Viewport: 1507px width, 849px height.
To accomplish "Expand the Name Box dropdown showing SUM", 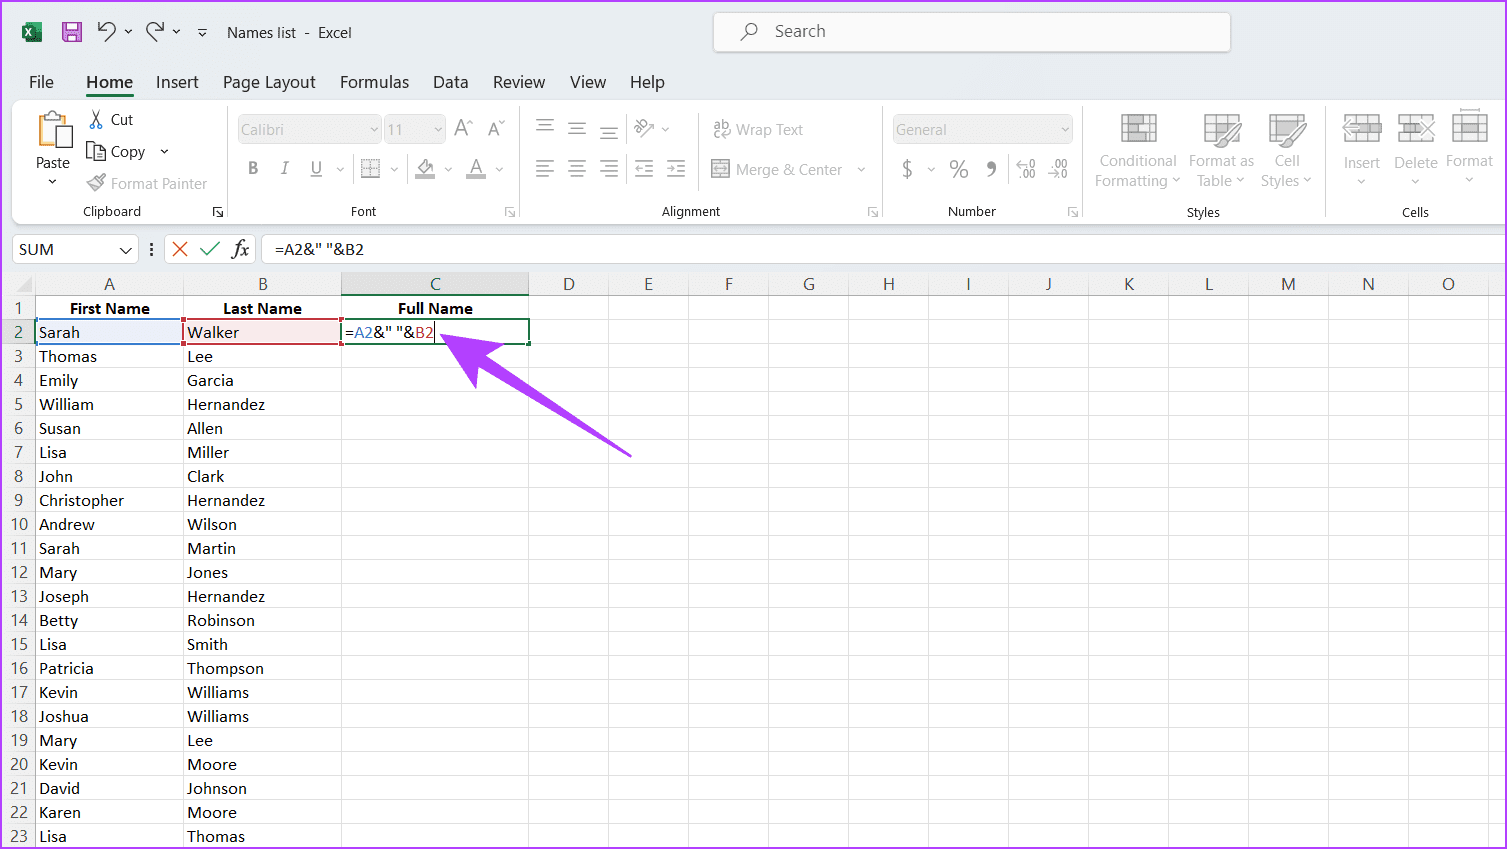I will 126,250.
